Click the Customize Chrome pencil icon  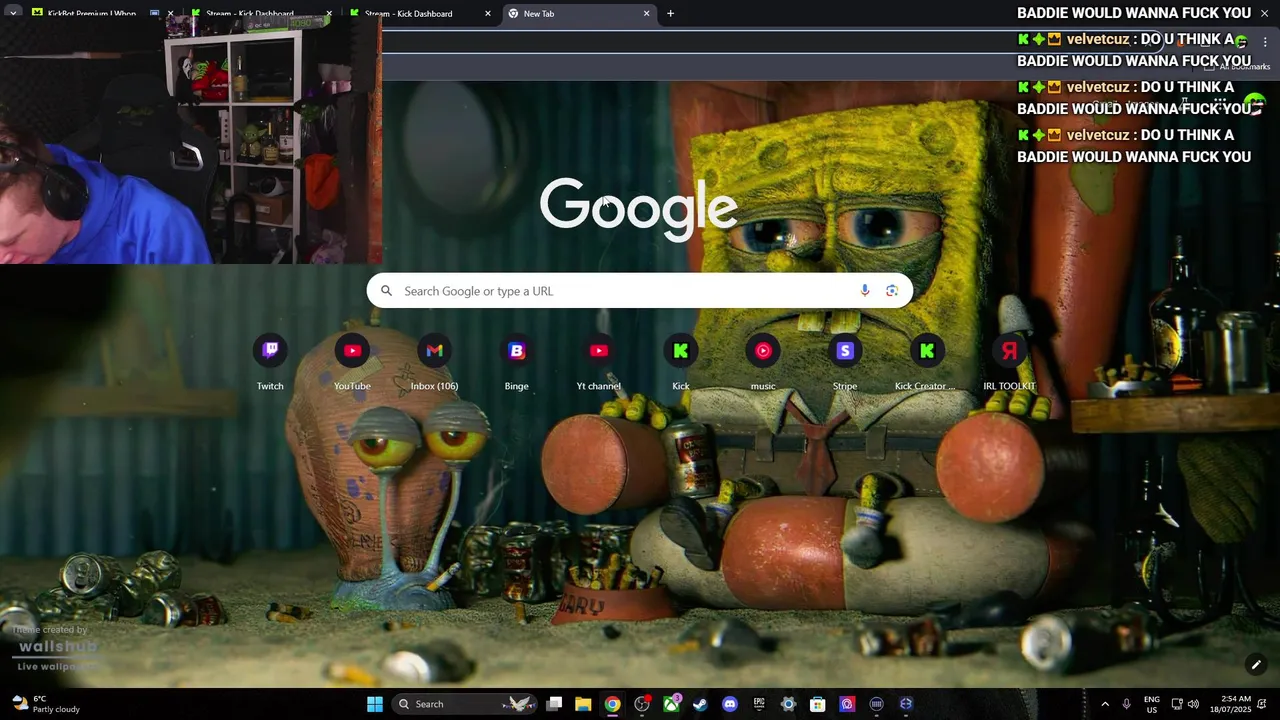[x=1256, y=665]
